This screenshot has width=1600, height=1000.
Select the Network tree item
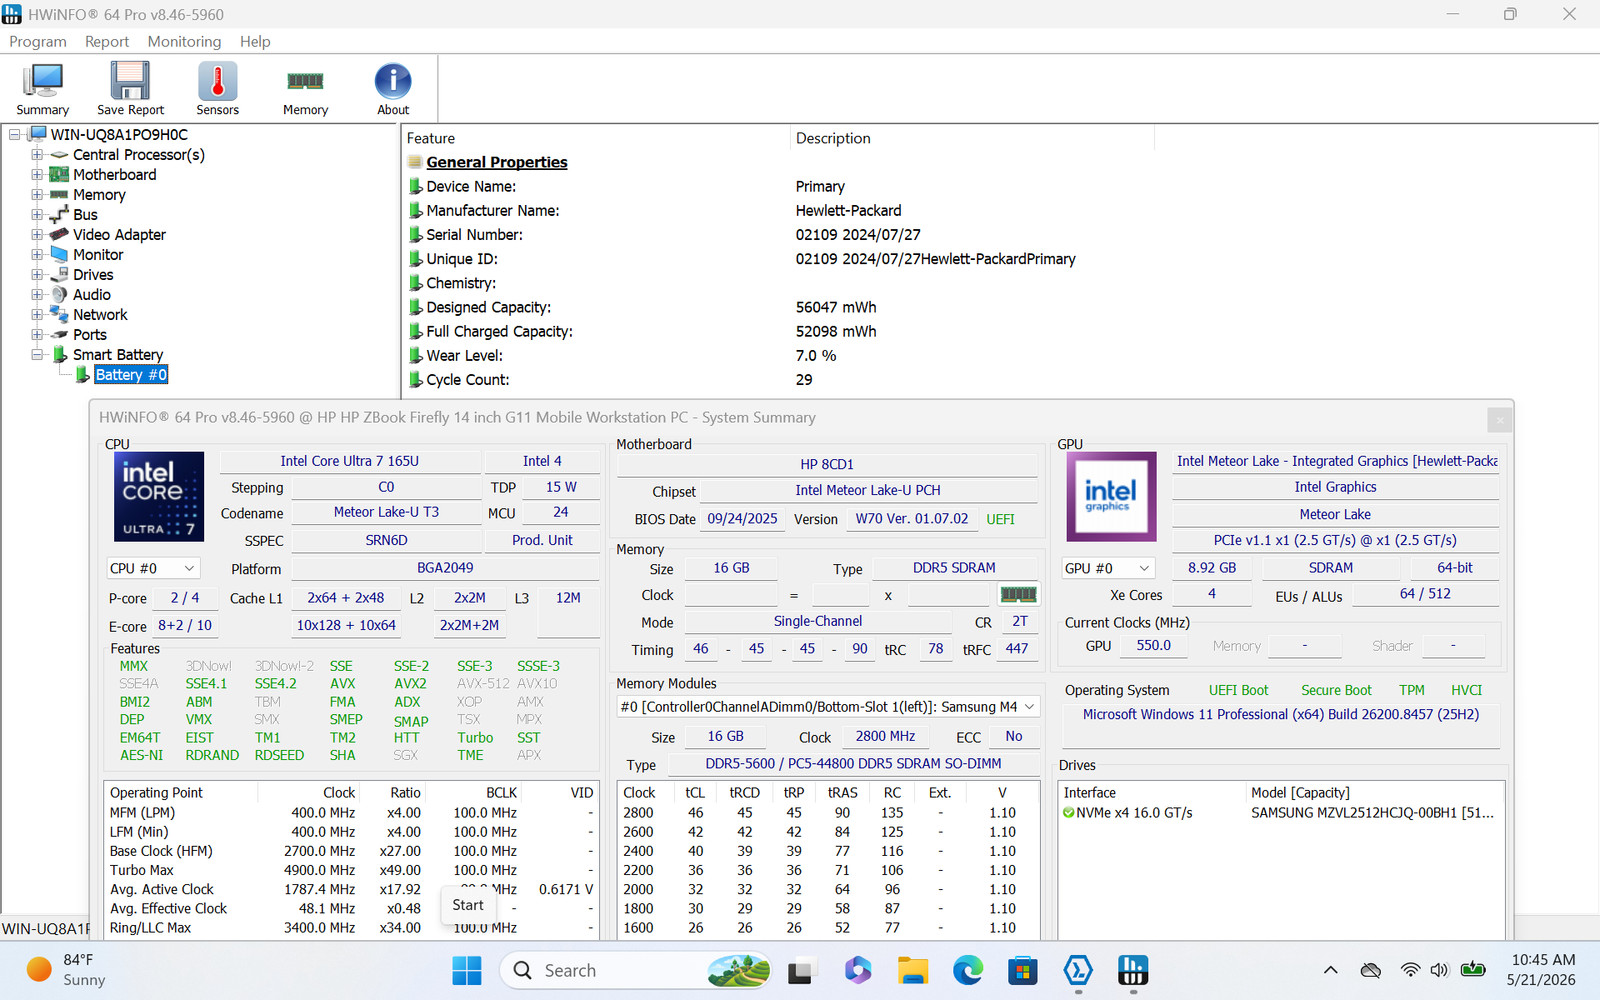pos(100,314)
